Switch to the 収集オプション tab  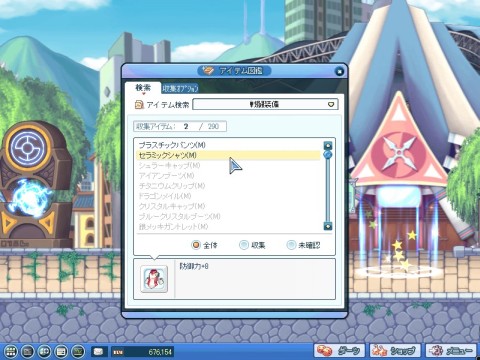point(180,88)
